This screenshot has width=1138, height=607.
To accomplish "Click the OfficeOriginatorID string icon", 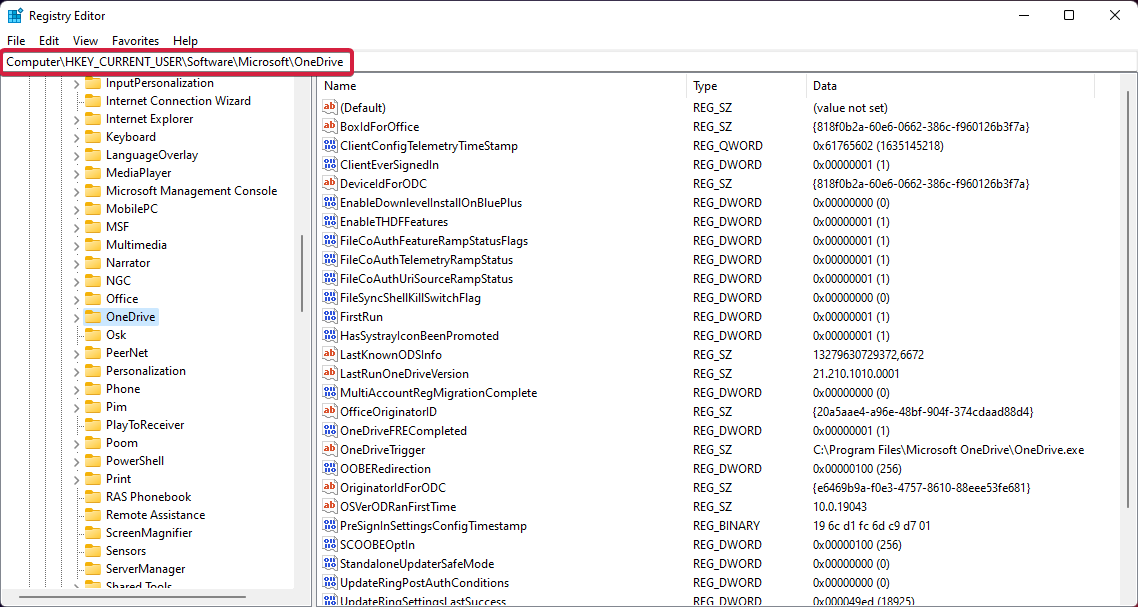I will (330, 412).
